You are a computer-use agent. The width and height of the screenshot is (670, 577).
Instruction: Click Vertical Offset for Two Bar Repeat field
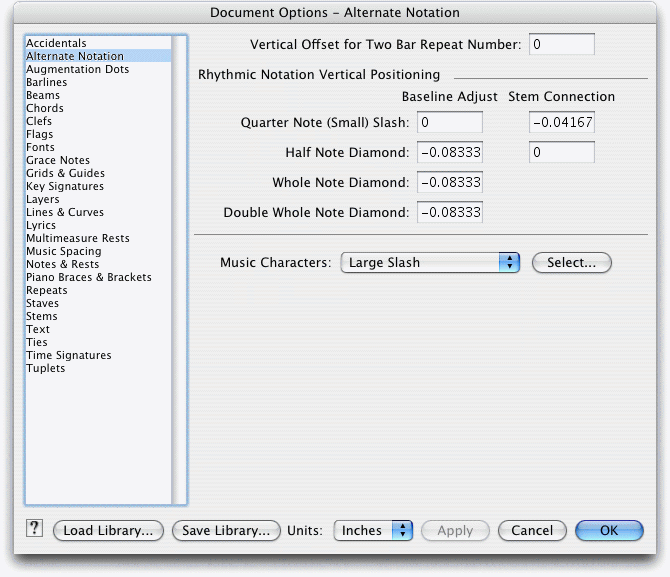(561, 44)
